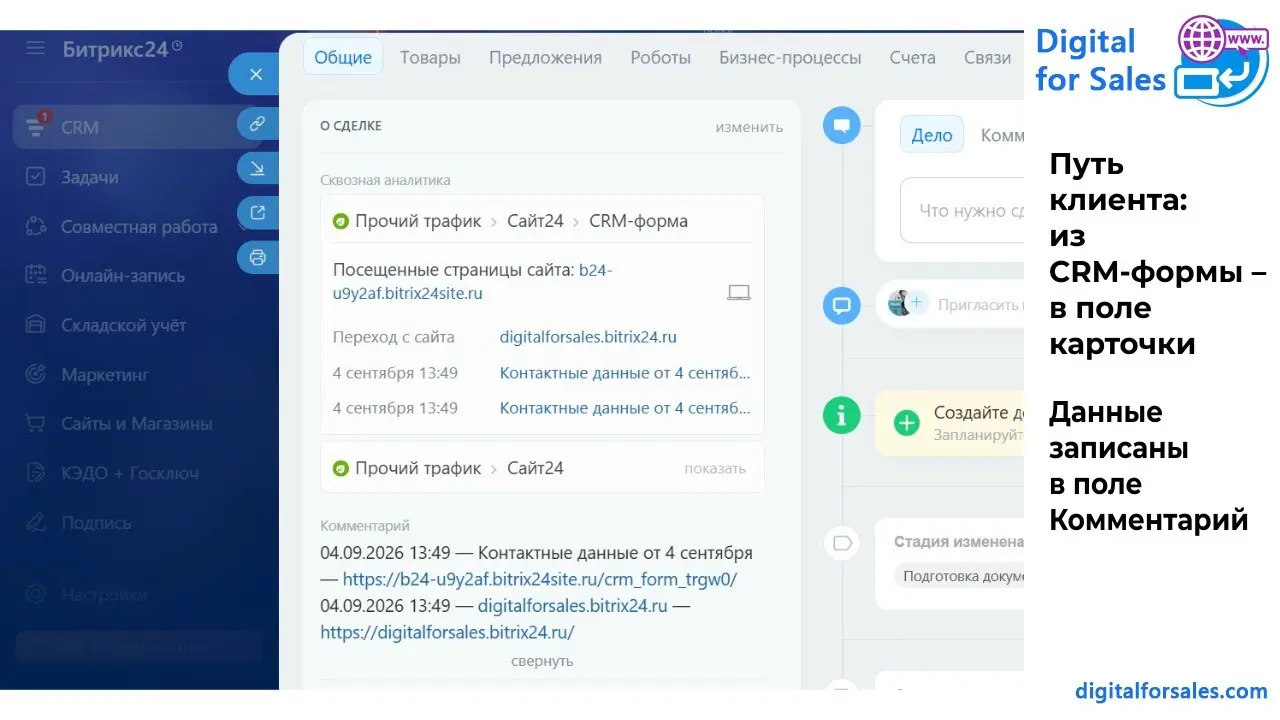Screen dimensions: 1280x720
Task: Open the Bitrix24 hamburger menu
Action: 36,47
